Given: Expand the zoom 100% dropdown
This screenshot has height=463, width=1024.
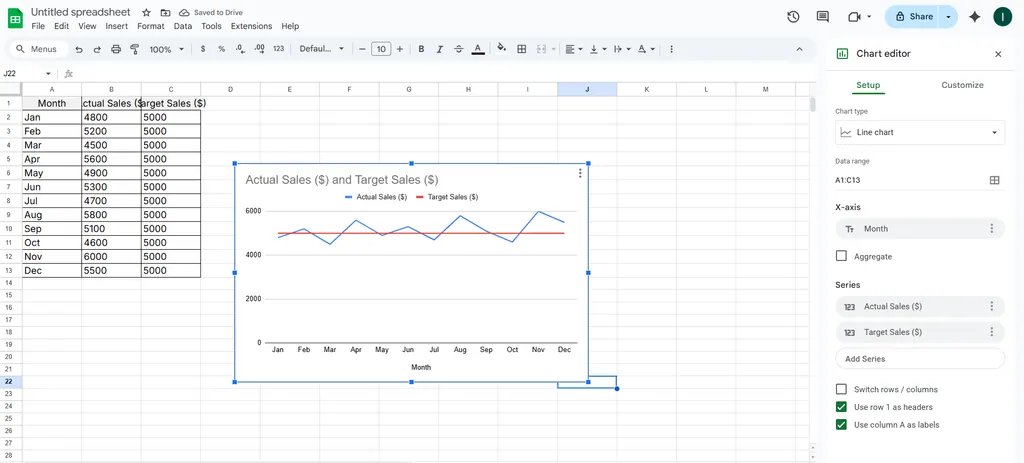Looking at the screenshot, I should pyautogui.click(x=166, y=49).
